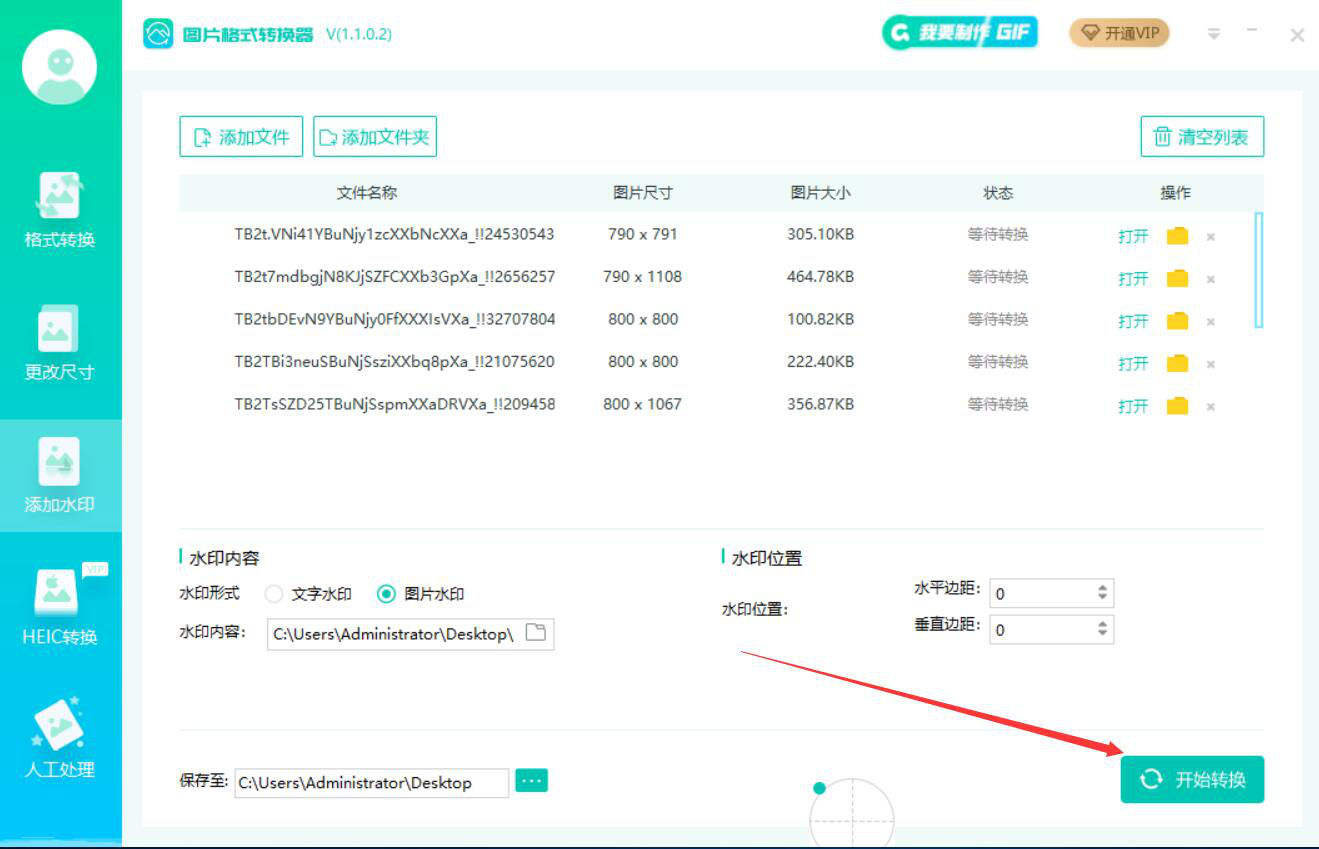Click 打开 for the TB2TBi3neuSBuNjSsziXXbq8pXa file
This screenshot has height=849, width=1319.
click(x=1133, y=364)
